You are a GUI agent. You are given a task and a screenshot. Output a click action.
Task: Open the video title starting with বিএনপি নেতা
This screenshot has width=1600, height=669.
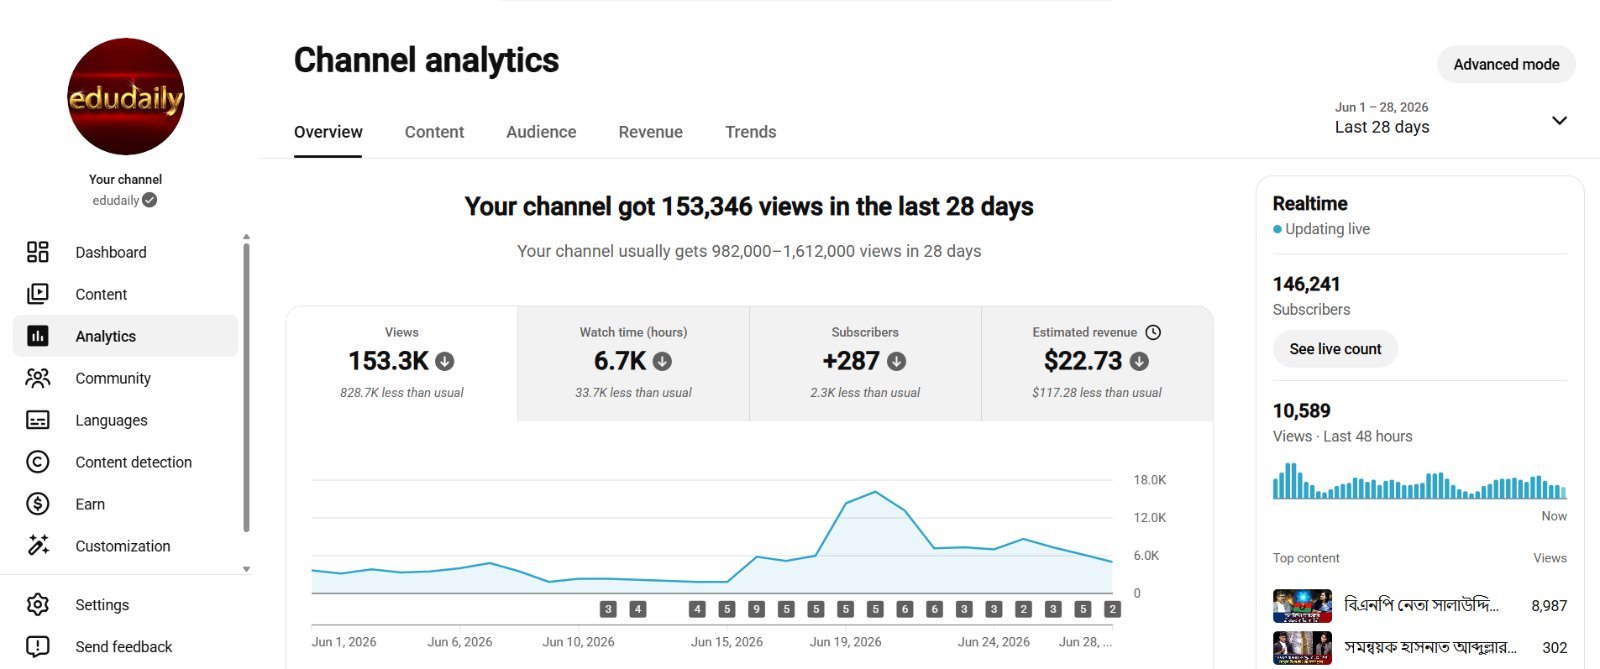tap(1421, 606)
